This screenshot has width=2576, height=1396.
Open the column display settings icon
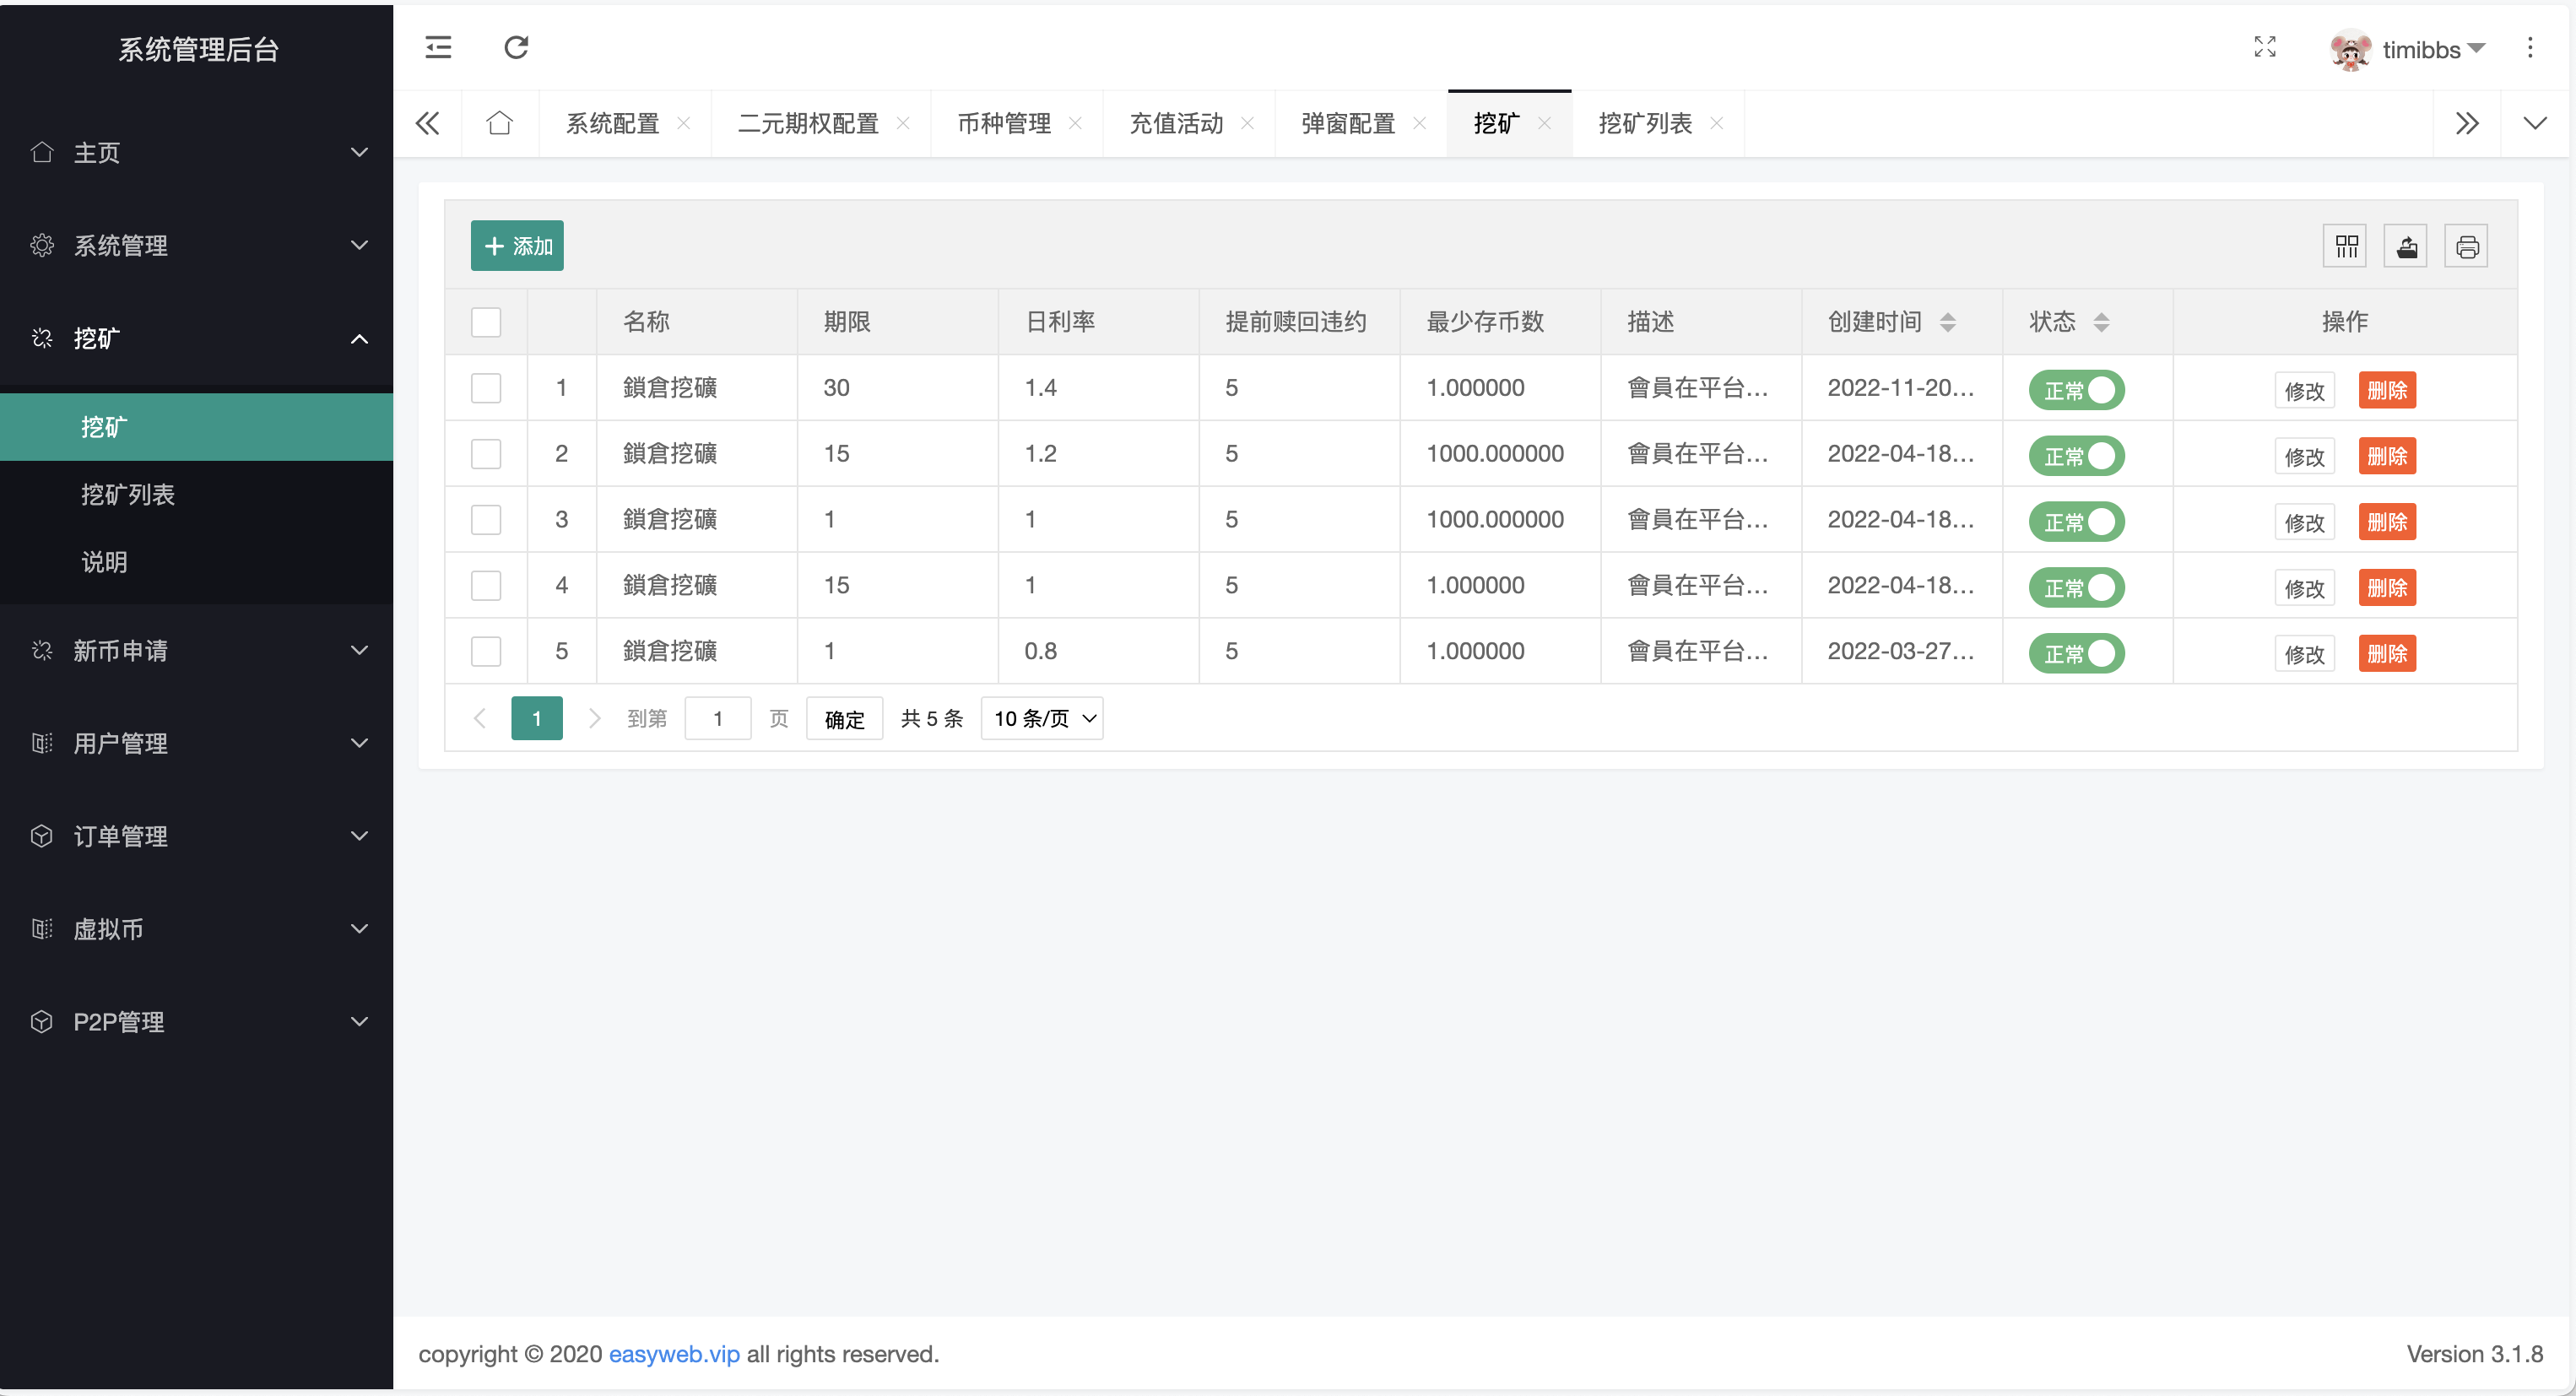(x=2345, y=245)
